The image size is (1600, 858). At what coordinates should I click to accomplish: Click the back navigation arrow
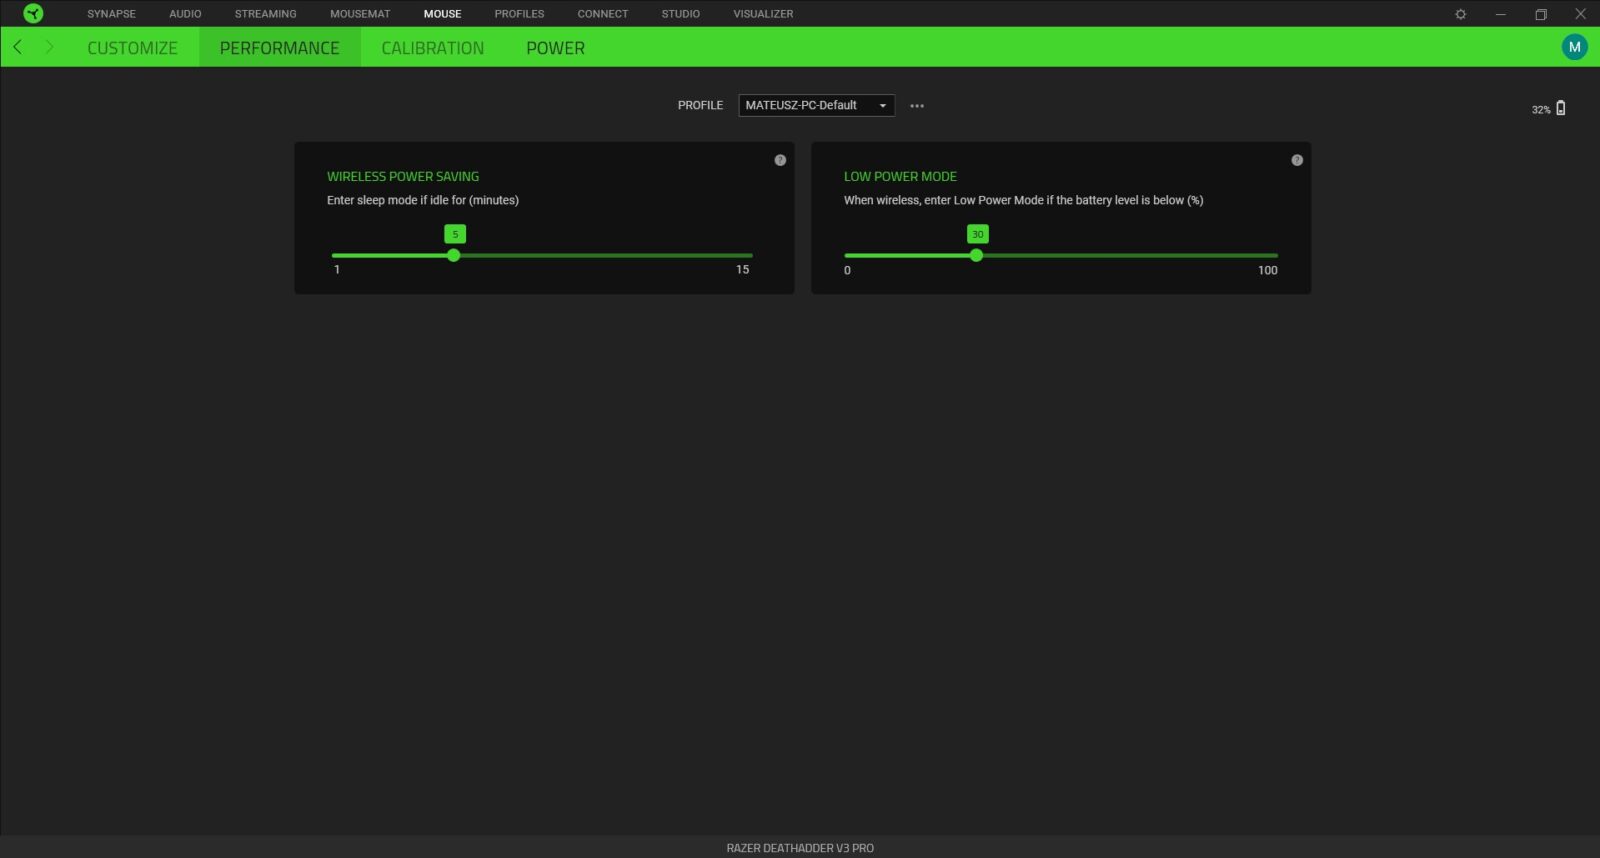pos(18,47)
